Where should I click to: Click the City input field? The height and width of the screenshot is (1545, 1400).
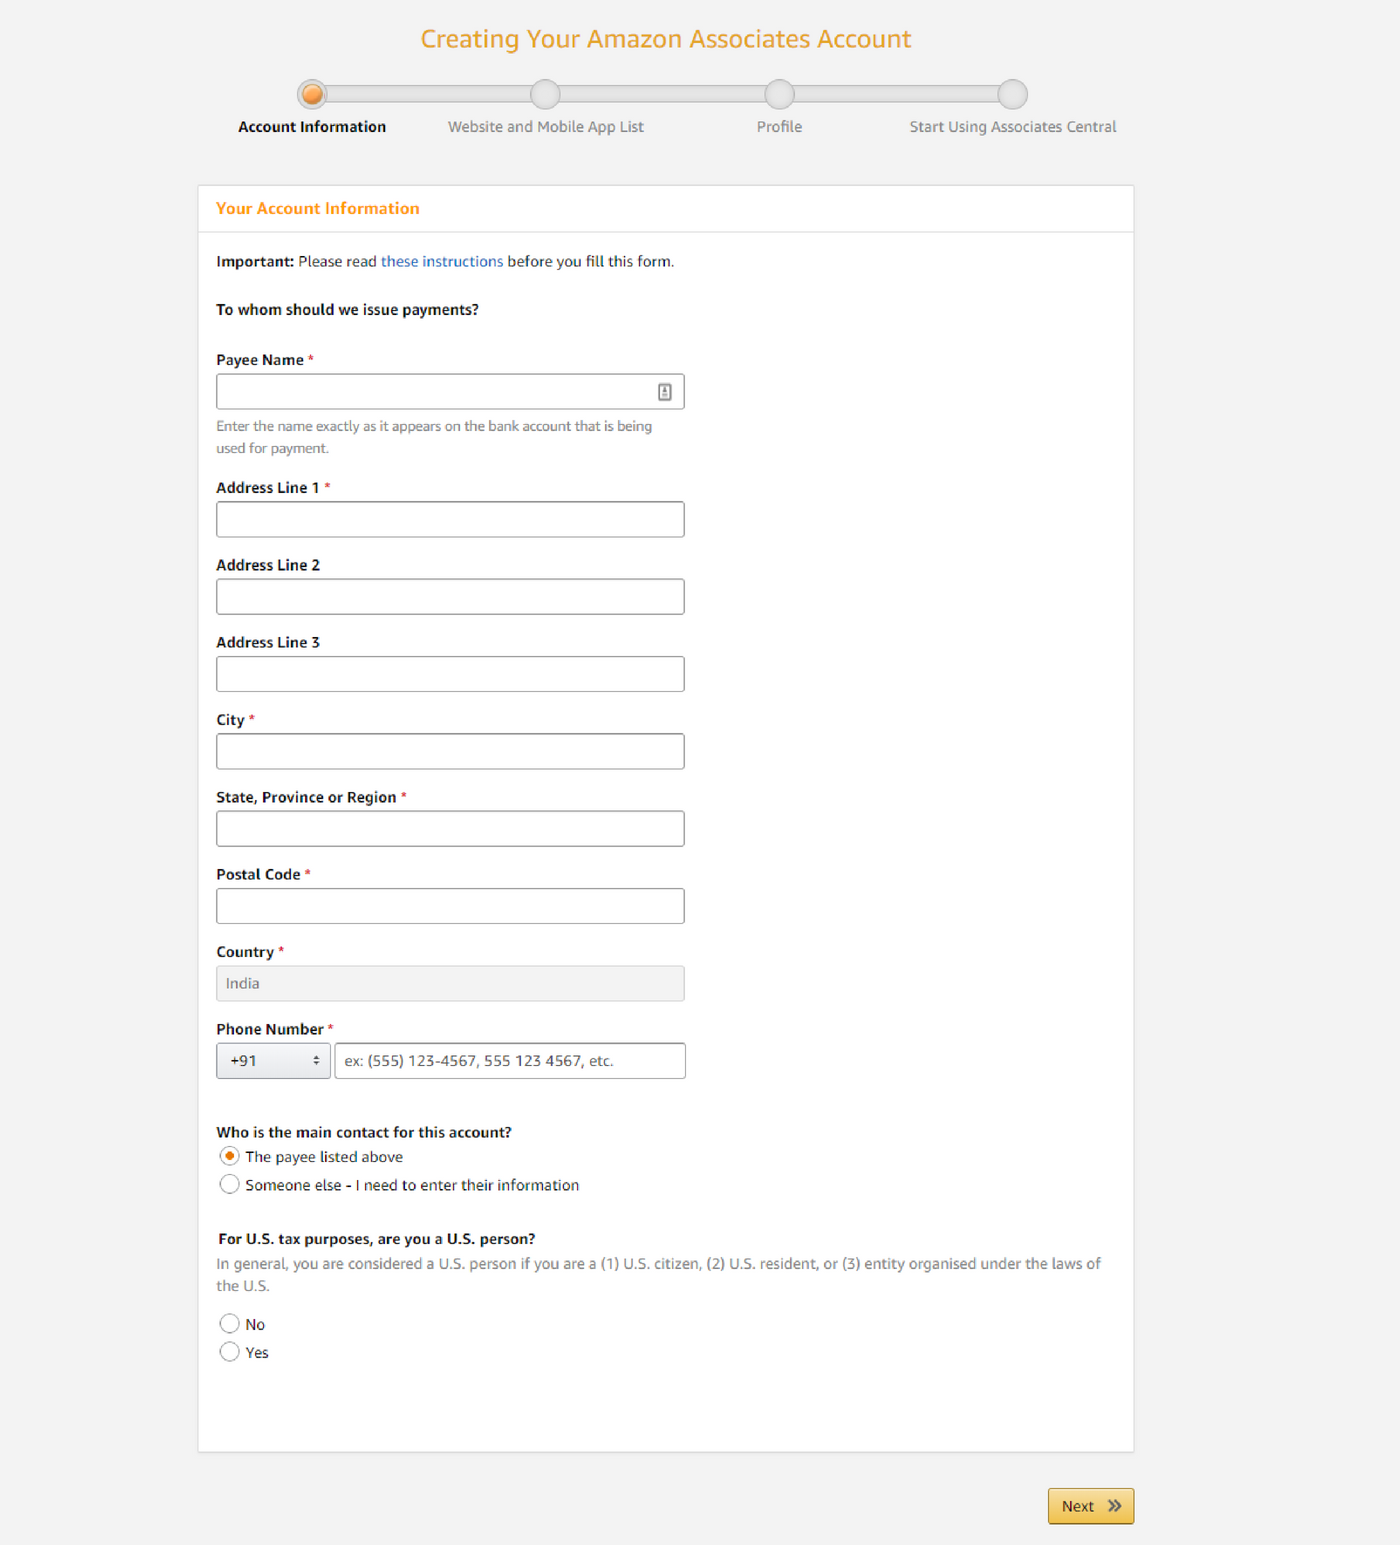[450, 751]
